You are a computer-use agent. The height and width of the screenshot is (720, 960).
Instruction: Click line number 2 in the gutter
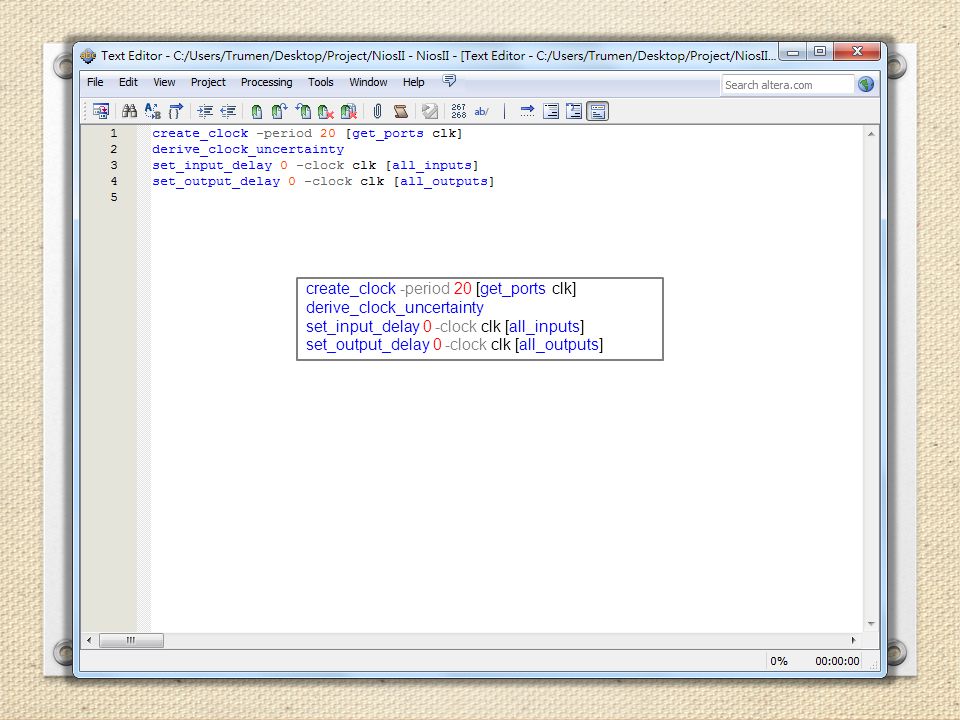[114, 149]
